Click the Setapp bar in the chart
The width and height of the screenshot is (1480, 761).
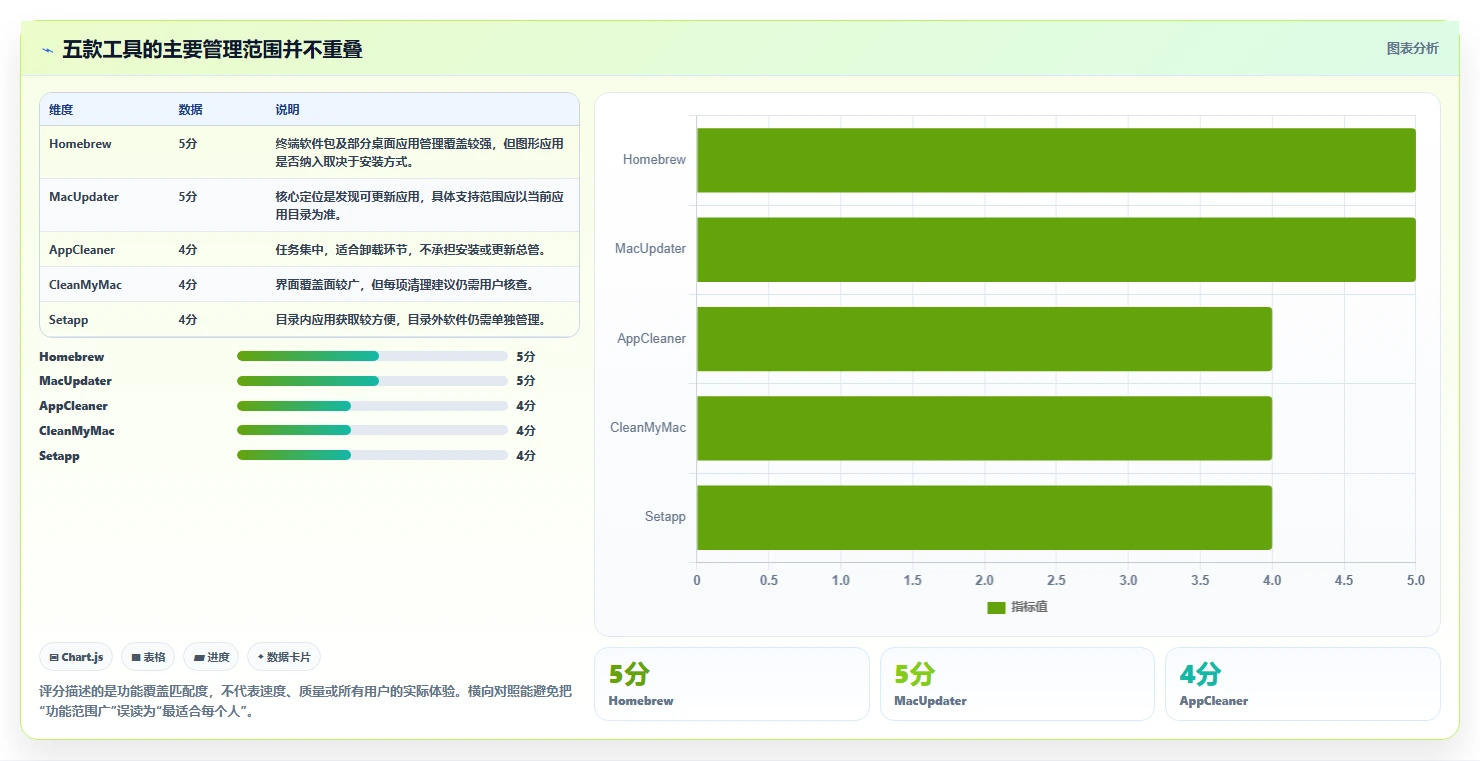(984, 517)
